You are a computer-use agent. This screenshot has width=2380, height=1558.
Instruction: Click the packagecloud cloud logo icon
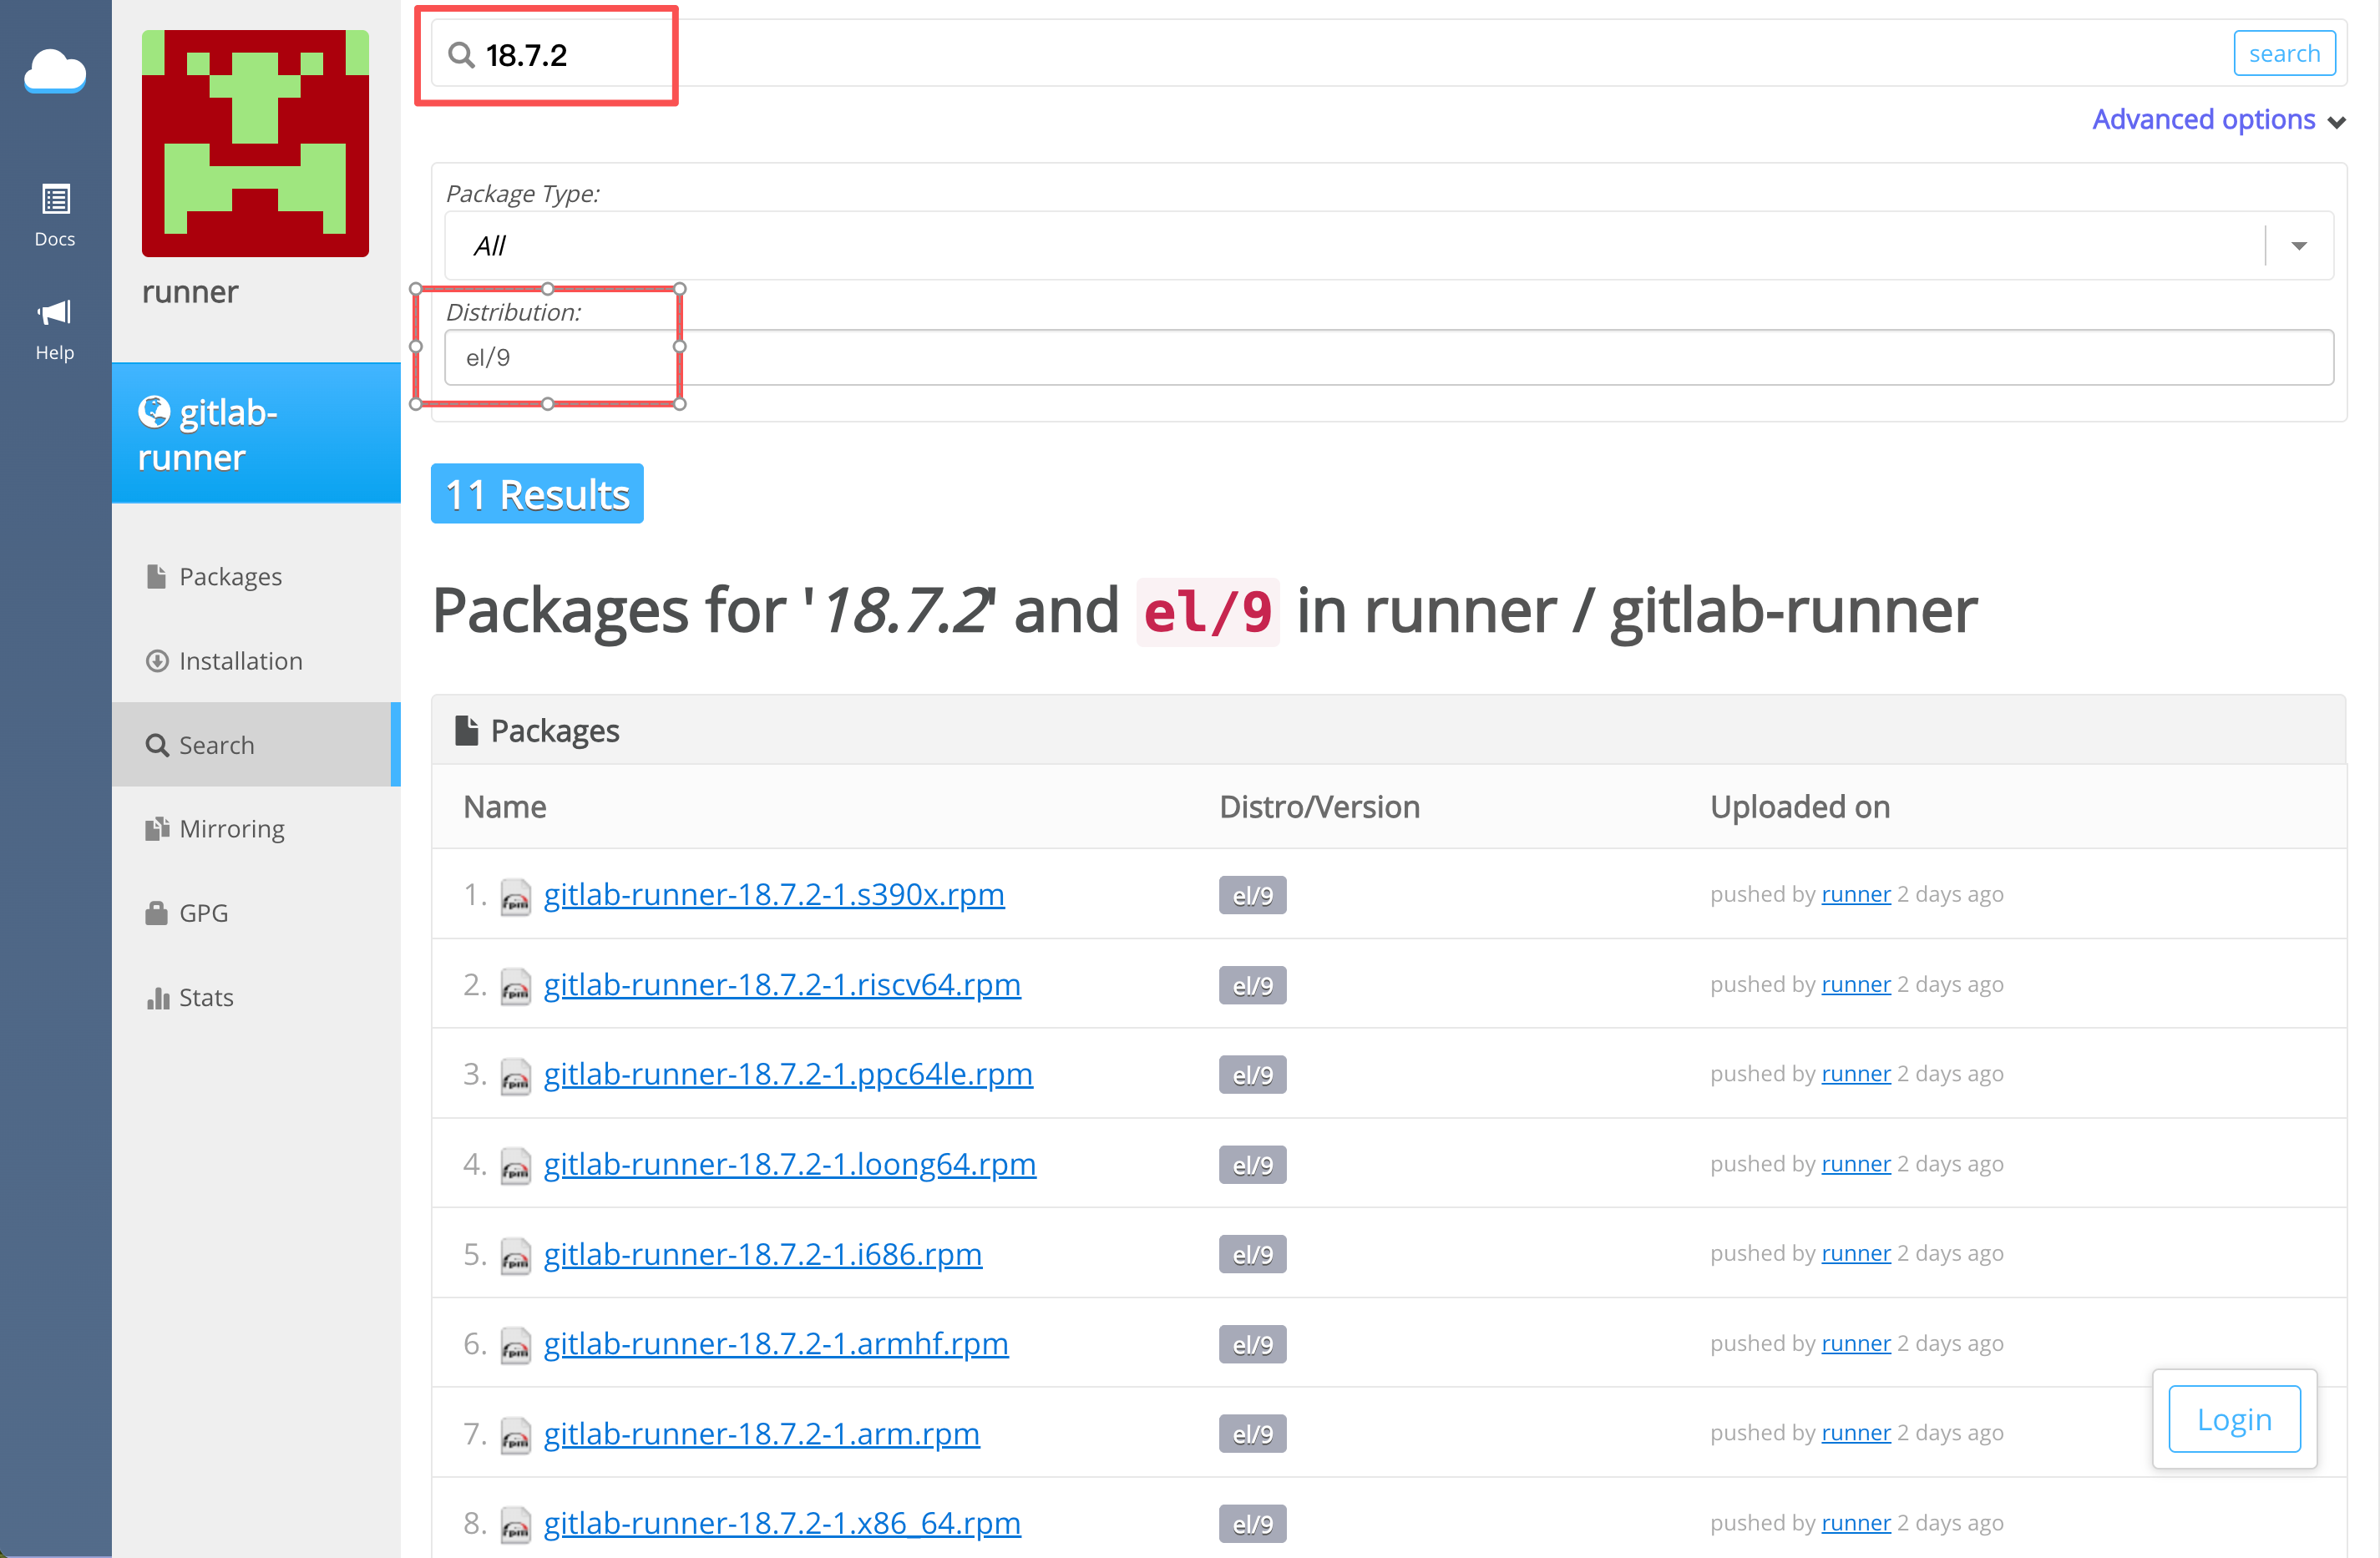[55, 70]
